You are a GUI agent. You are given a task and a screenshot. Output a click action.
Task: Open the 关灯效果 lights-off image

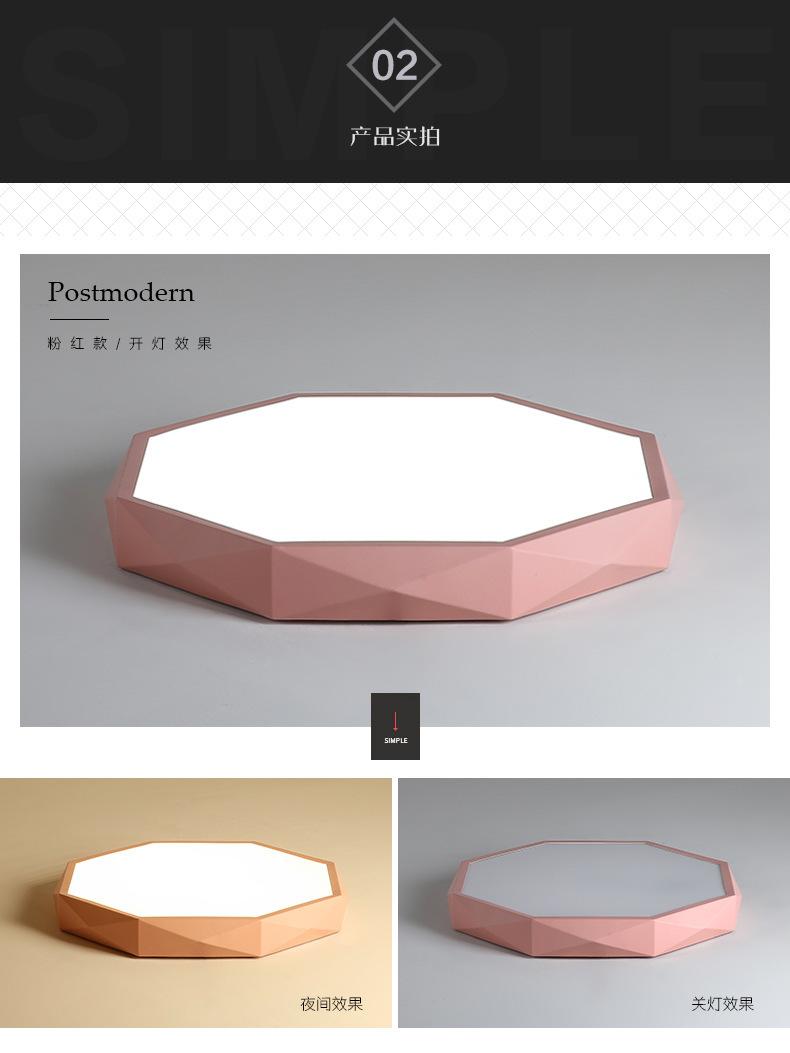coord(594,903)
